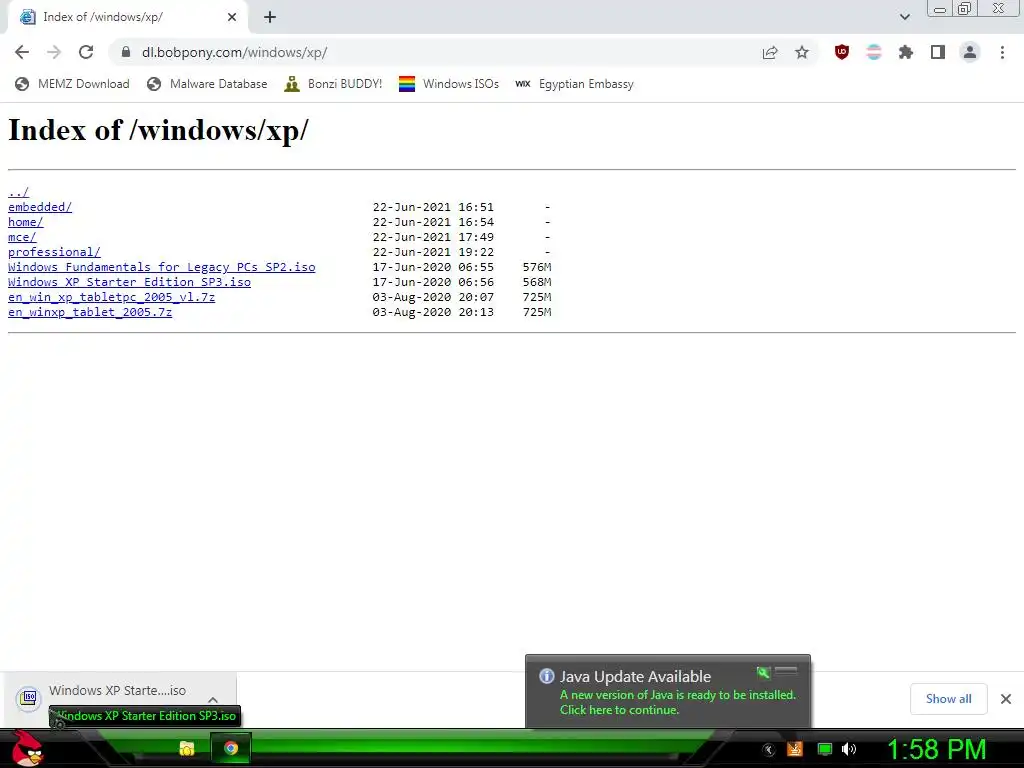Viewport: 1024px width, 768px height.
Task: Open the Windows ISOs bookmark
Action: (x=449, y=84)
